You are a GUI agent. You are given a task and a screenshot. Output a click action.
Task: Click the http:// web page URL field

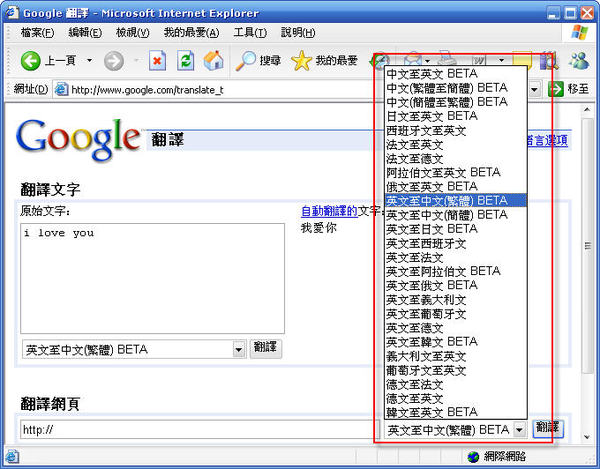coord(200,430)
